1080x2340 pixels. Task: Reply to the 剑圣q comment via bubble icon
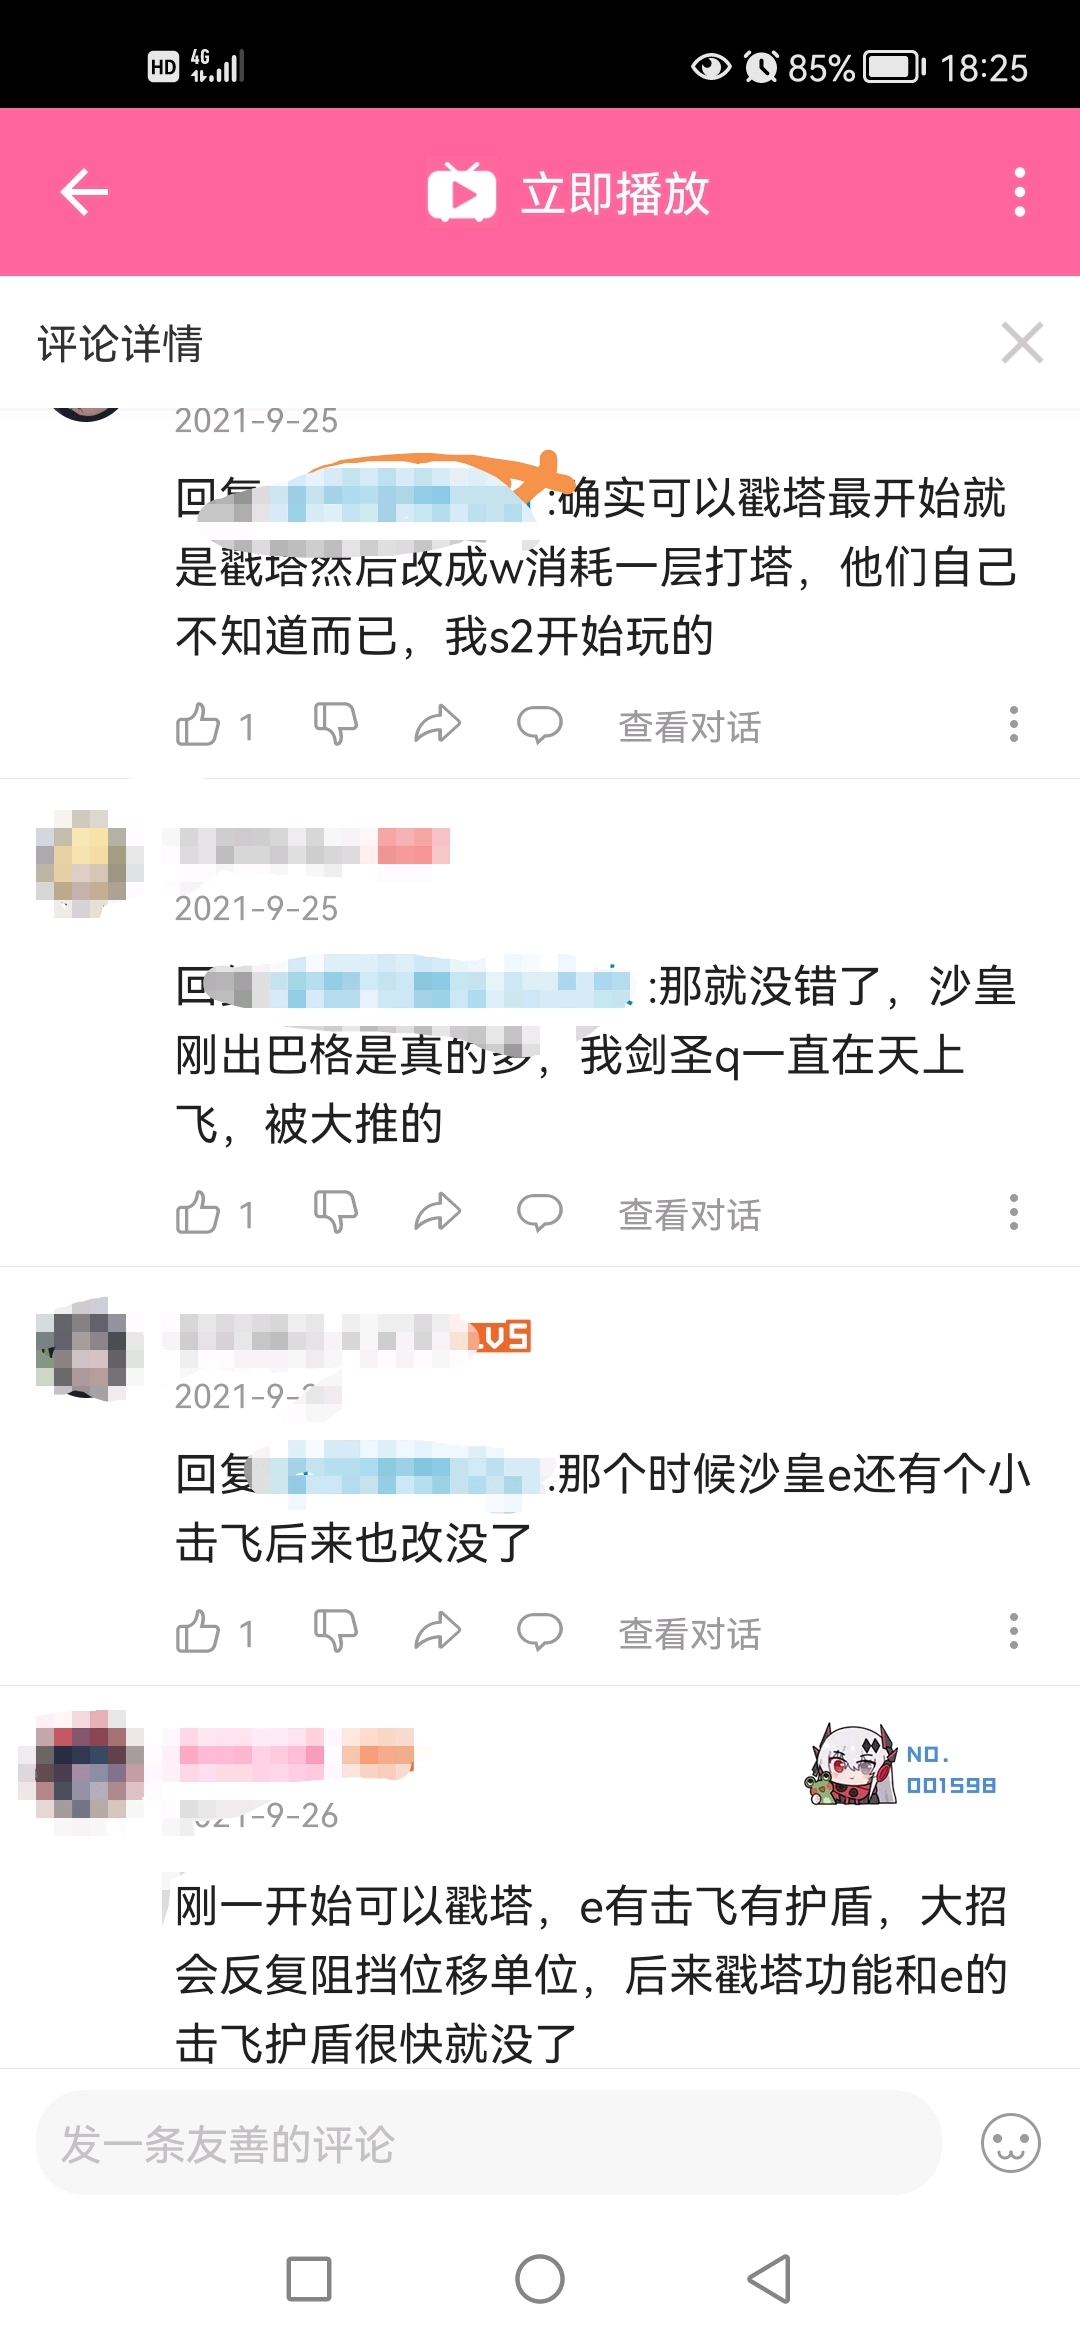(539, 1213)
